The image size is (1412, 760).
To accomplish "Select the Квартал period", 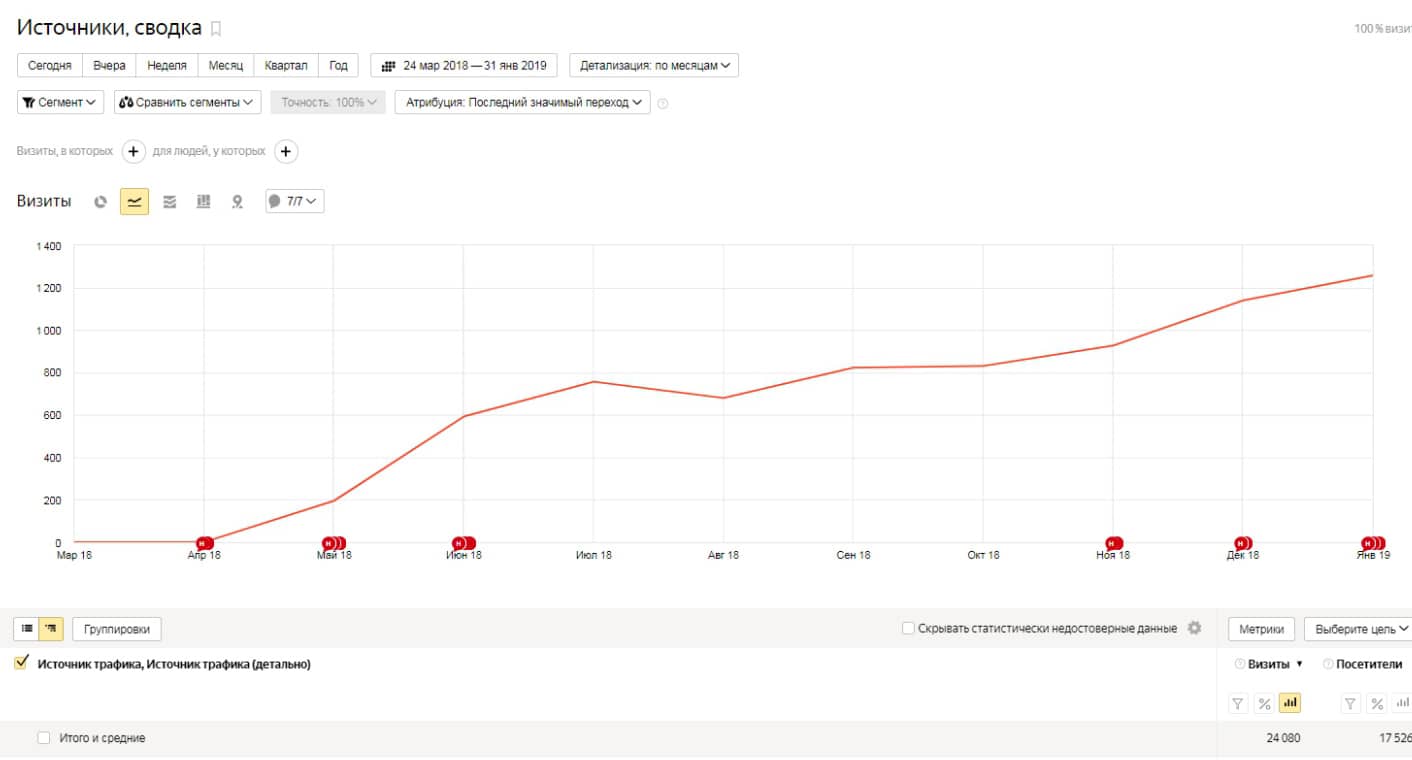I will pos(286,65).
